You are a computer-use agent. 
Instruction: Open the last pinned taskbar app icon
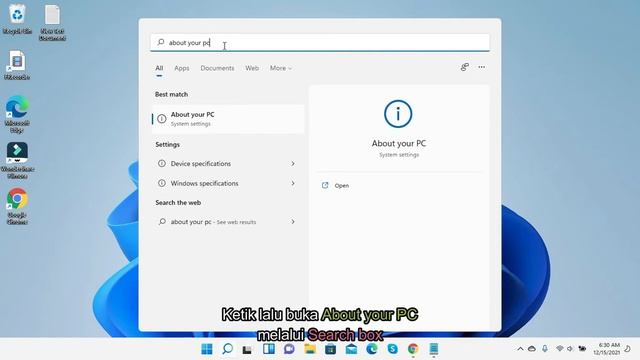click(433, 349)
